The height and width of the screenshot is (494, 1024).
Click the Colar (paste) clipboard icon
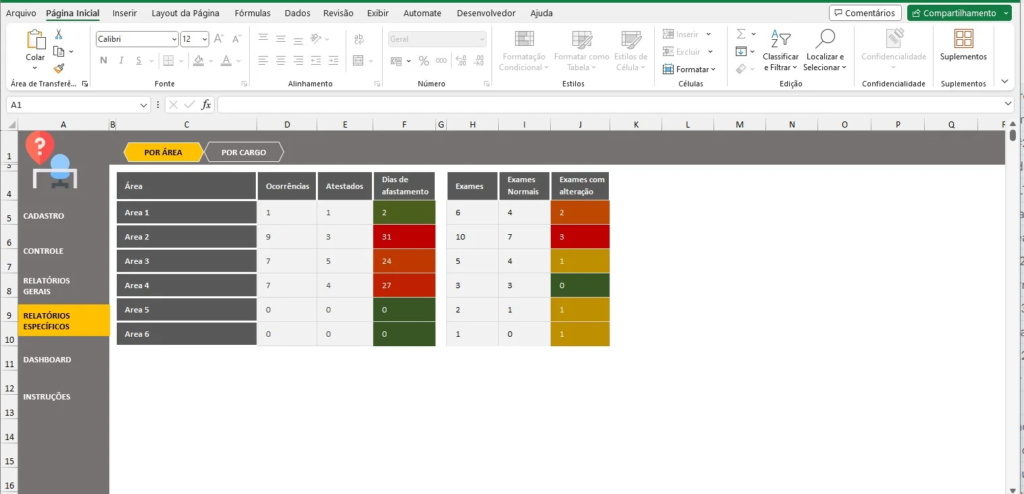pos(35,40)
